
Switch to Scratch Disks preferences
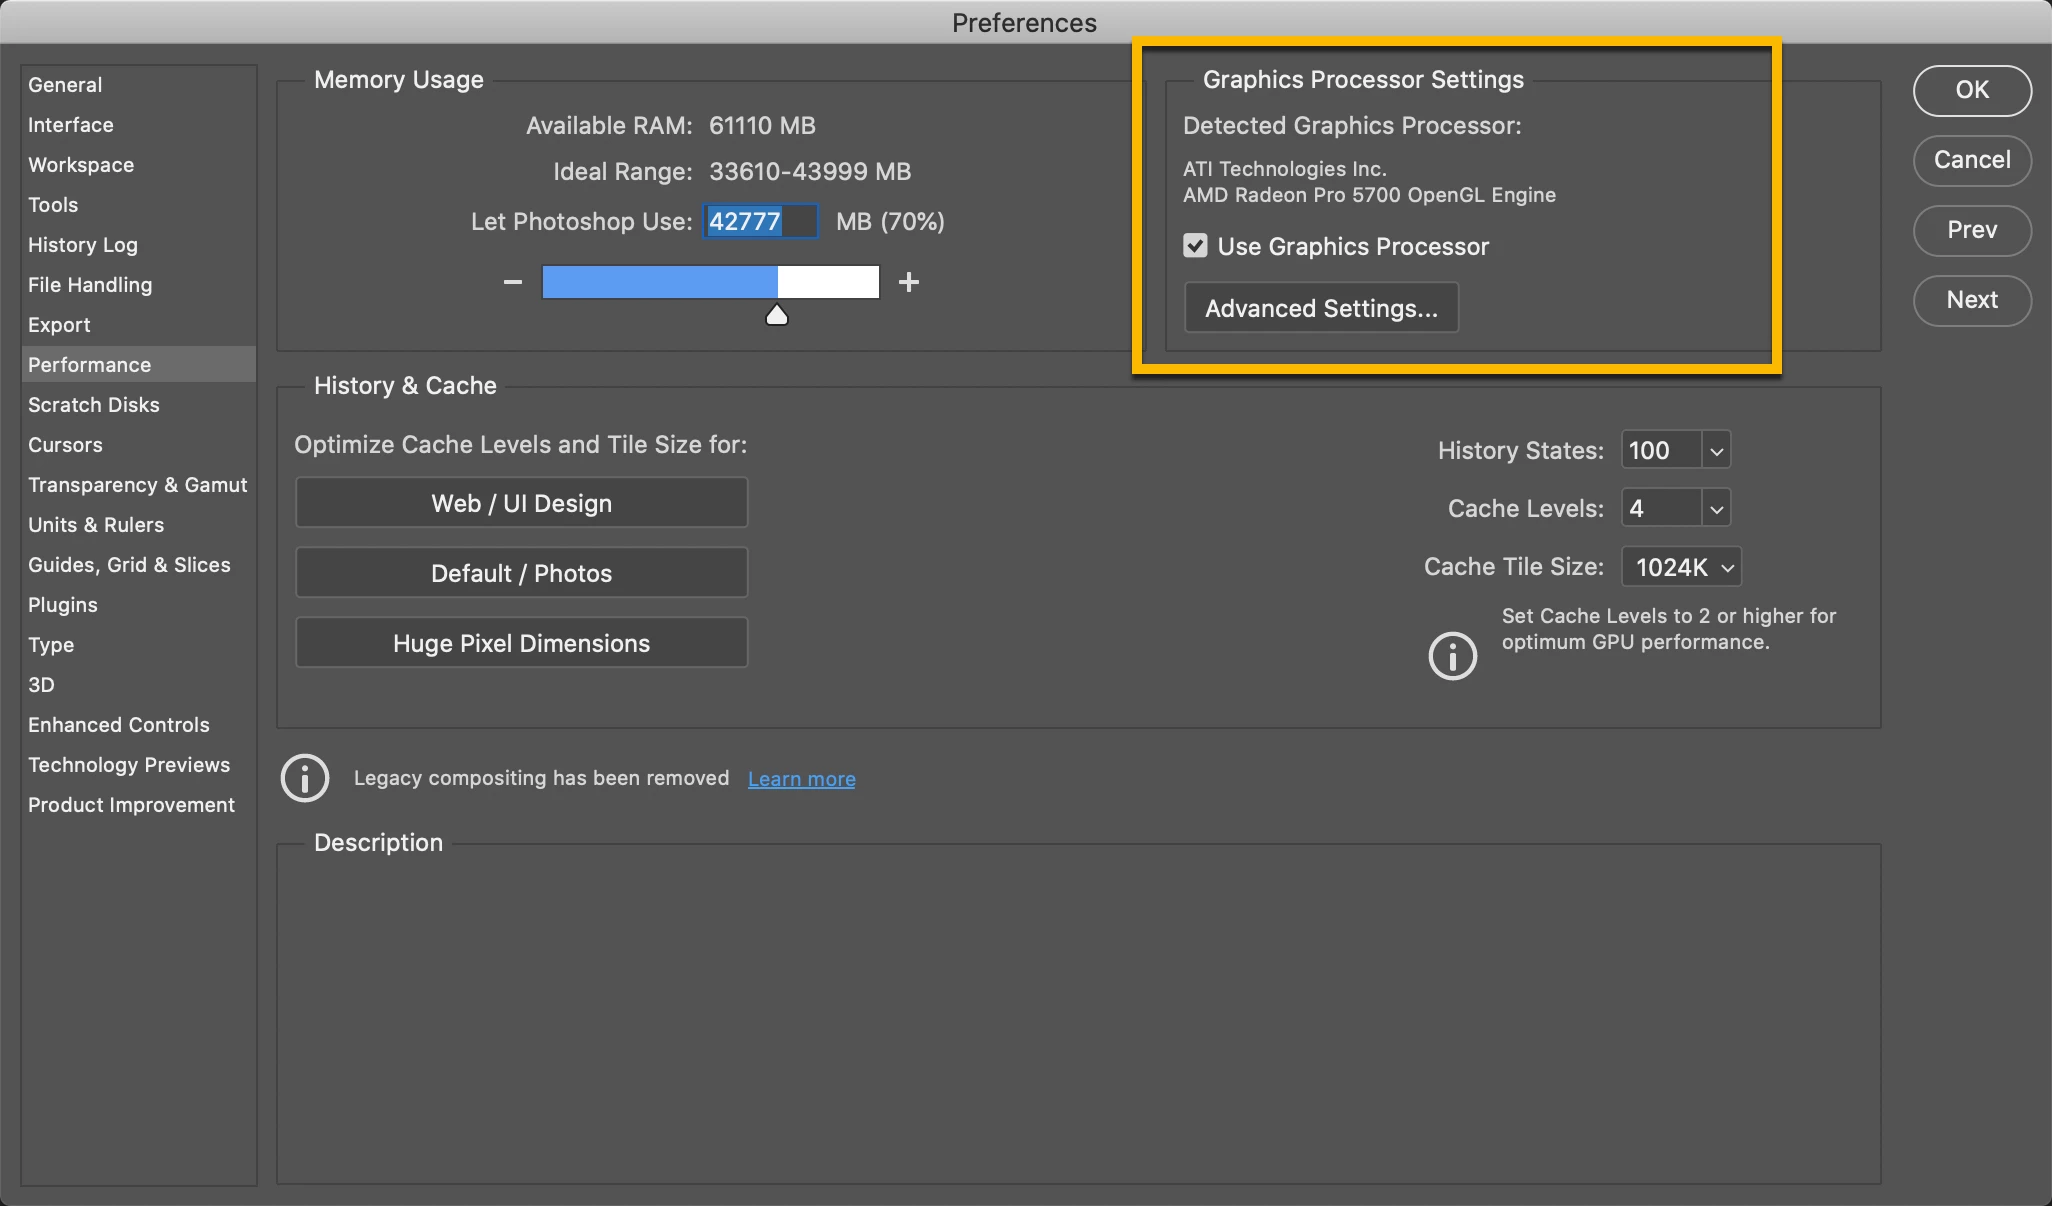click(x=94, y=405)
